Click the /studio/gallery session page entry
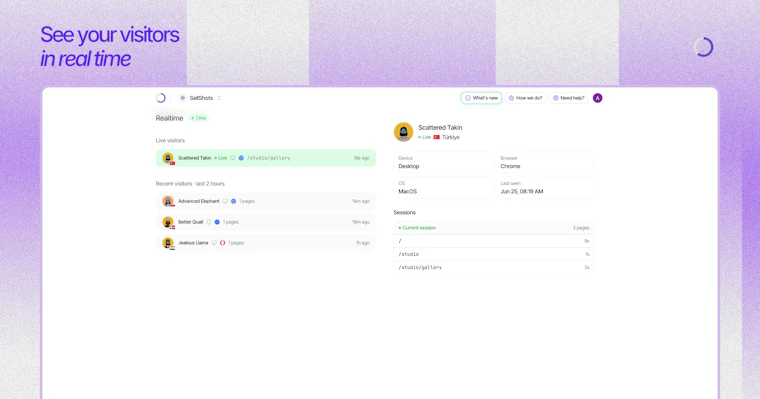Screen dimensions: 760x399 (494, 267)
